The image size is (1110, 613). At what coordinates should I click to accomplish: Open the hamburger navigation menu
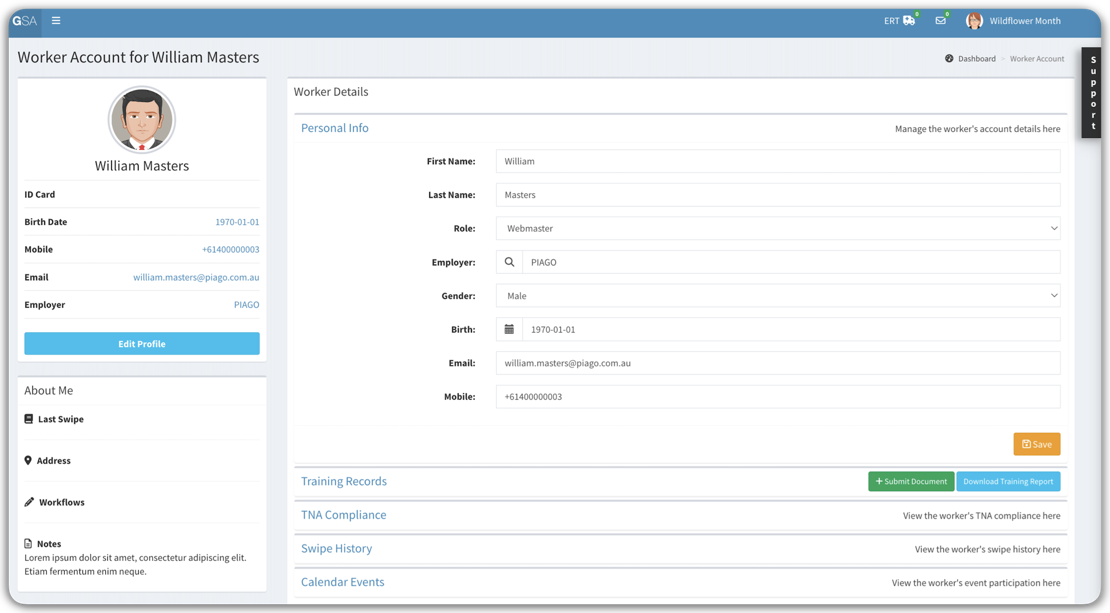(56, 20)
